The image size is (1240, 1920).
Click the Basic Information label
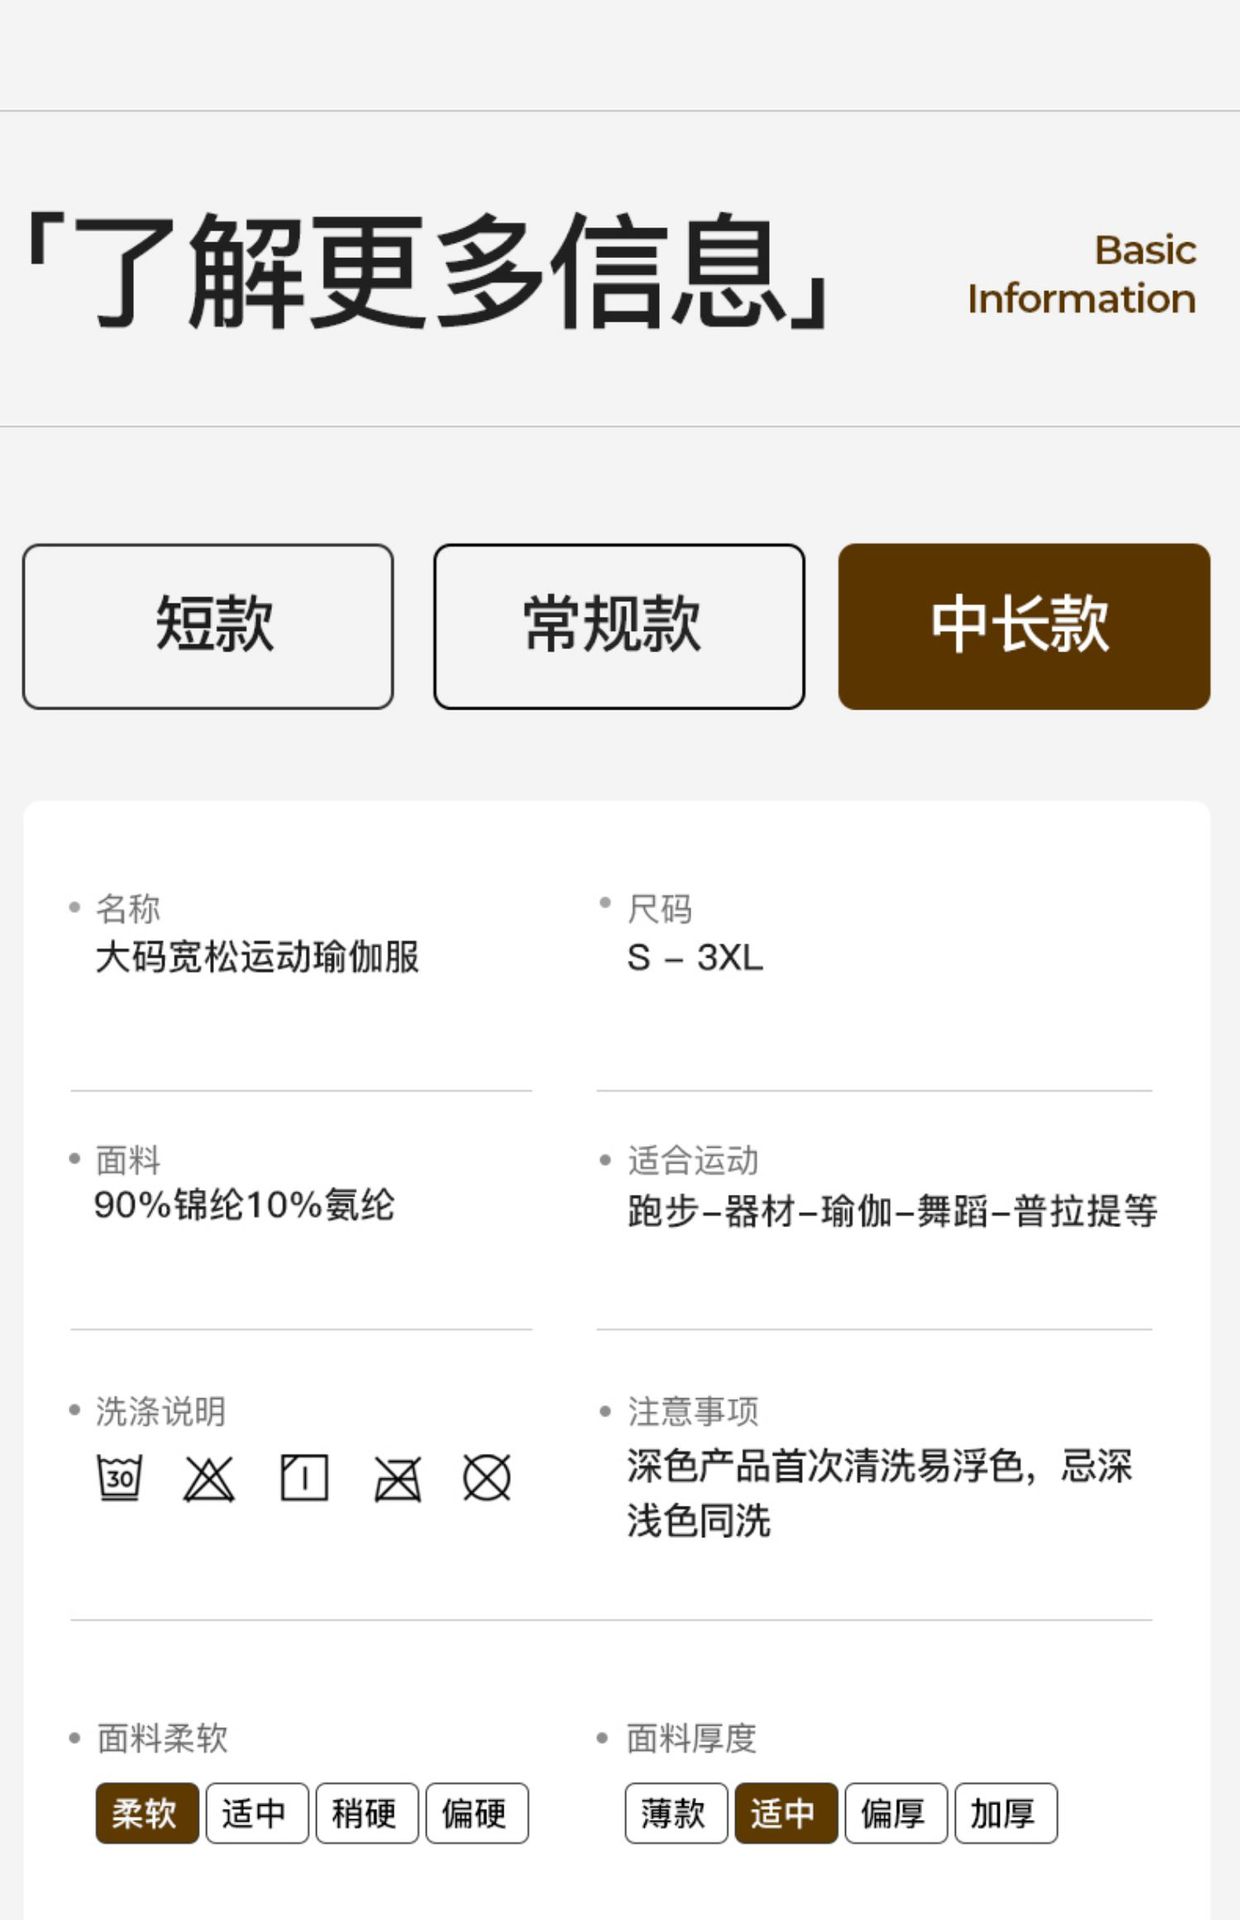1081,274
